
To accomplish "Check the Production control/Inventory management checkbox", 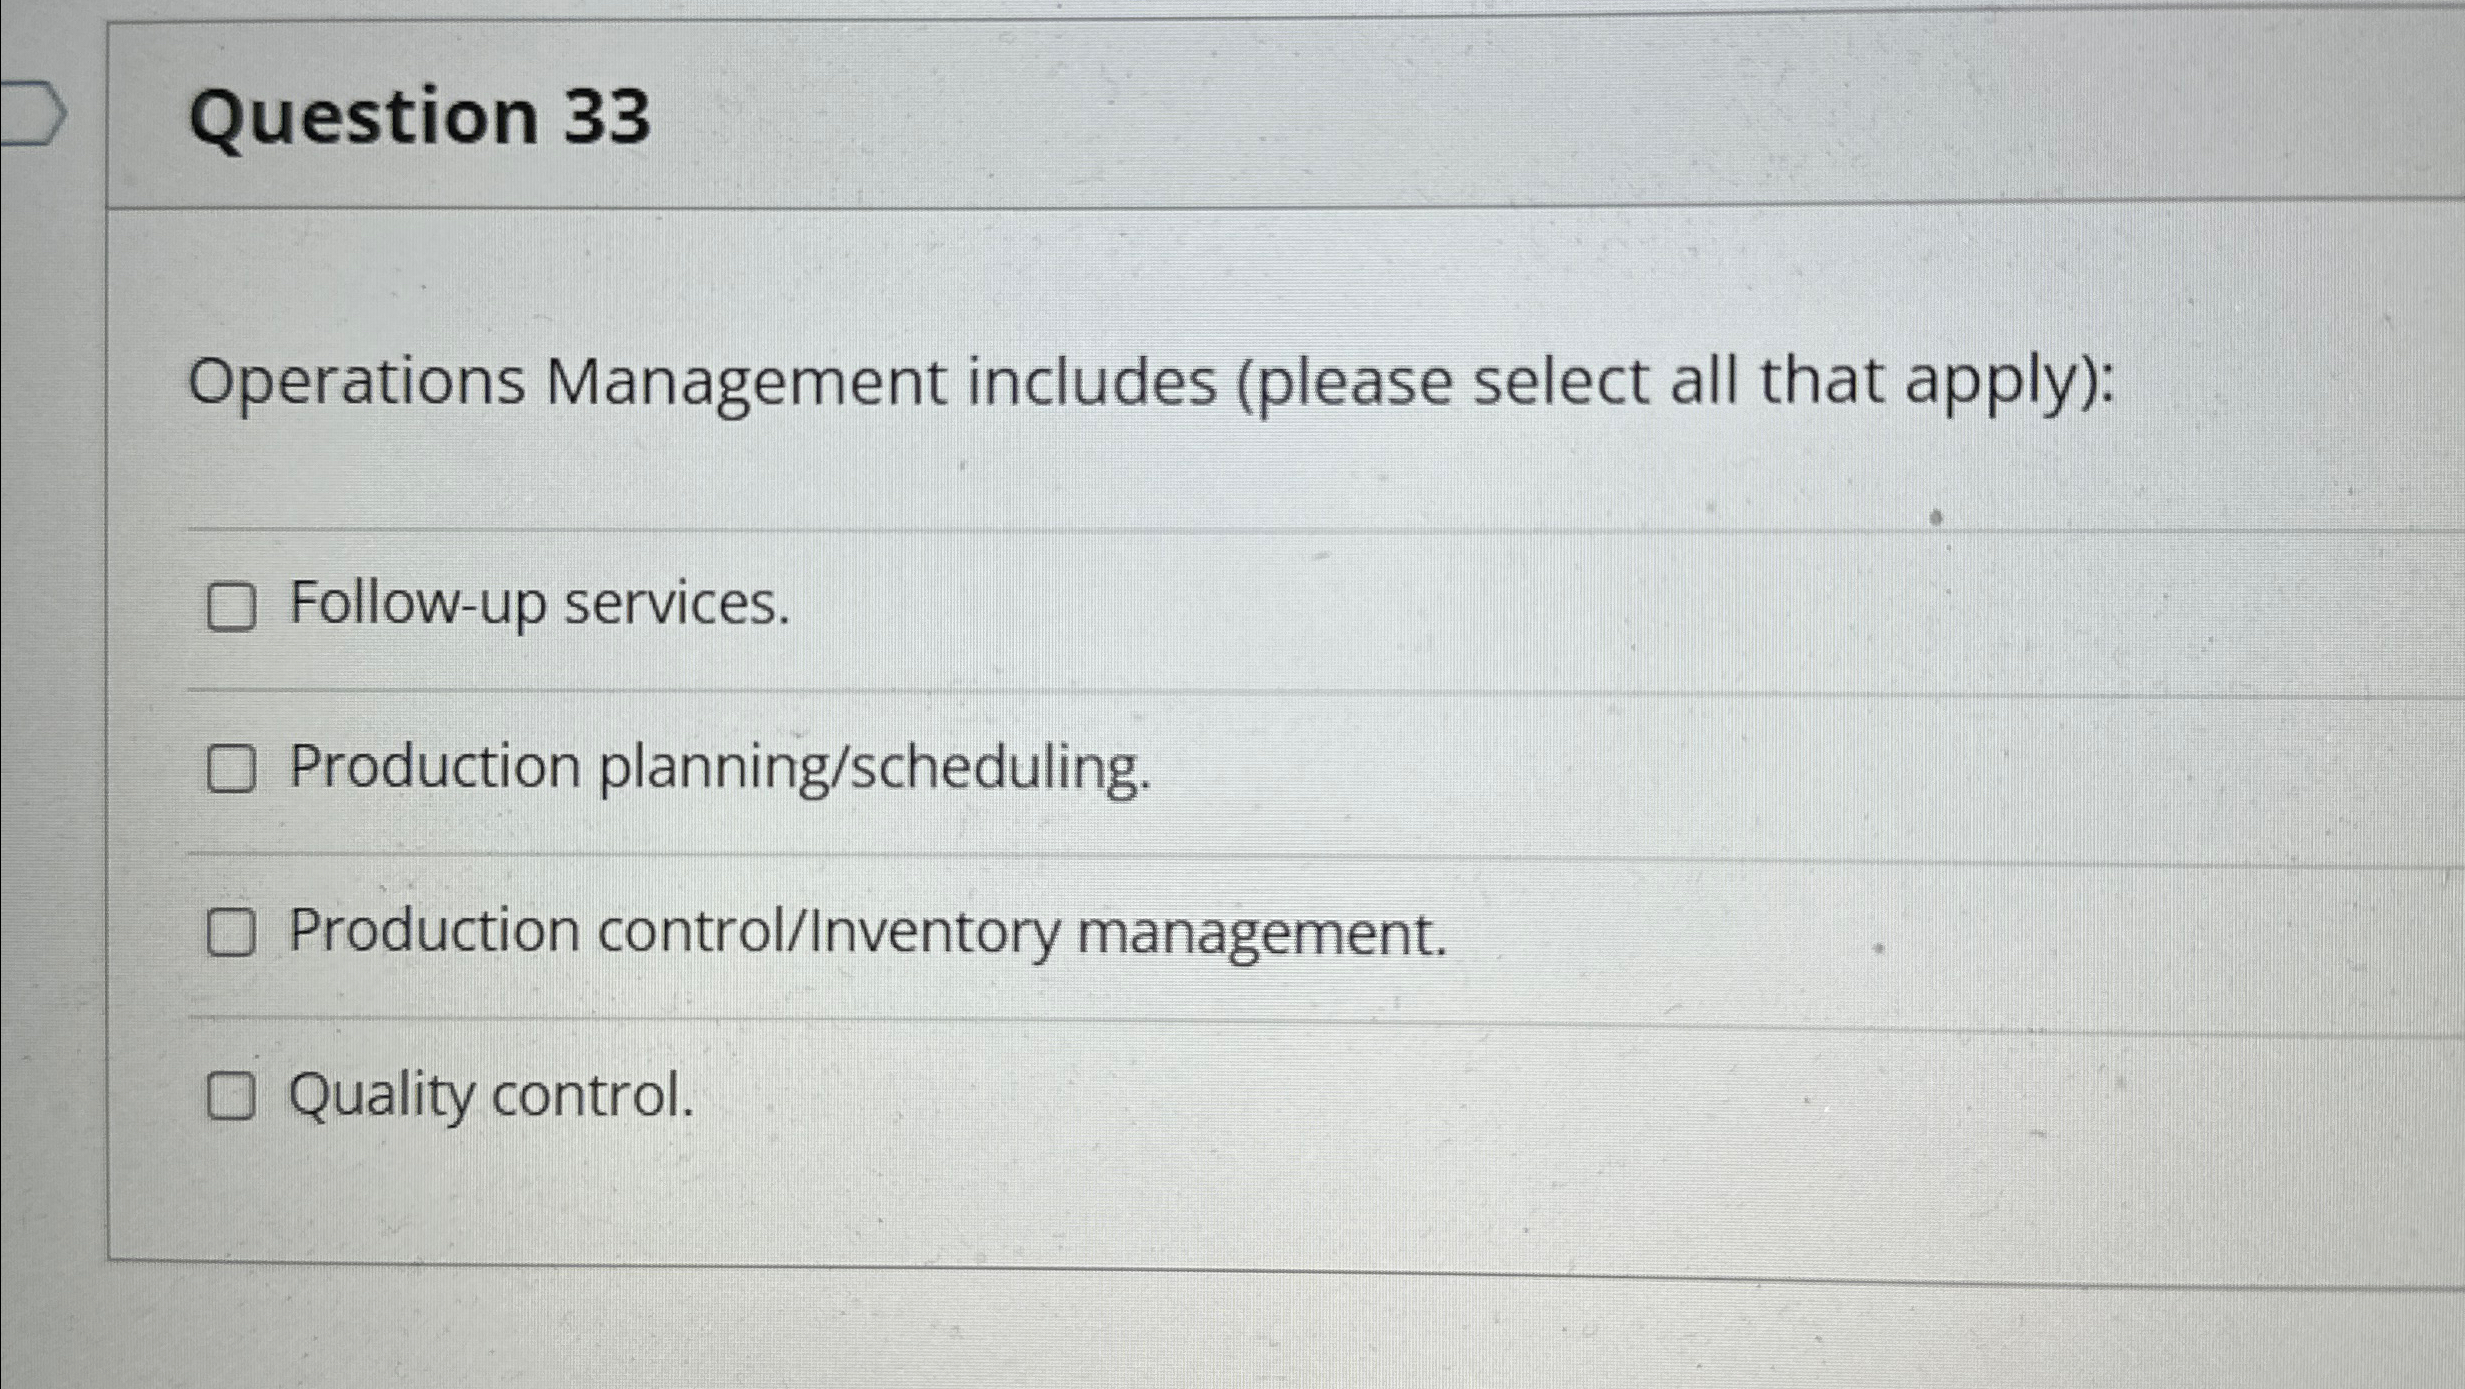I will point(233,932).
